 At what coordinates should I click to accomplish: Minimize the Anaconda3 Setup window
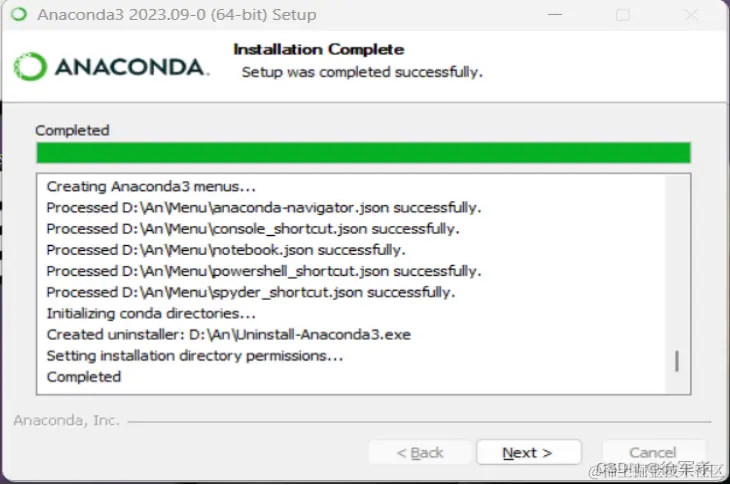tap(555, 14)
